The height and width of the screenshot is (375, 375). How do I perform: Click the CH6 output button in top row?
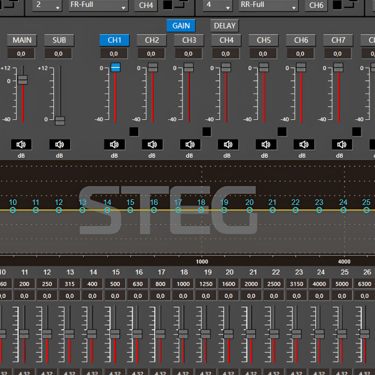pyautogui.click(x=316, y=5)
